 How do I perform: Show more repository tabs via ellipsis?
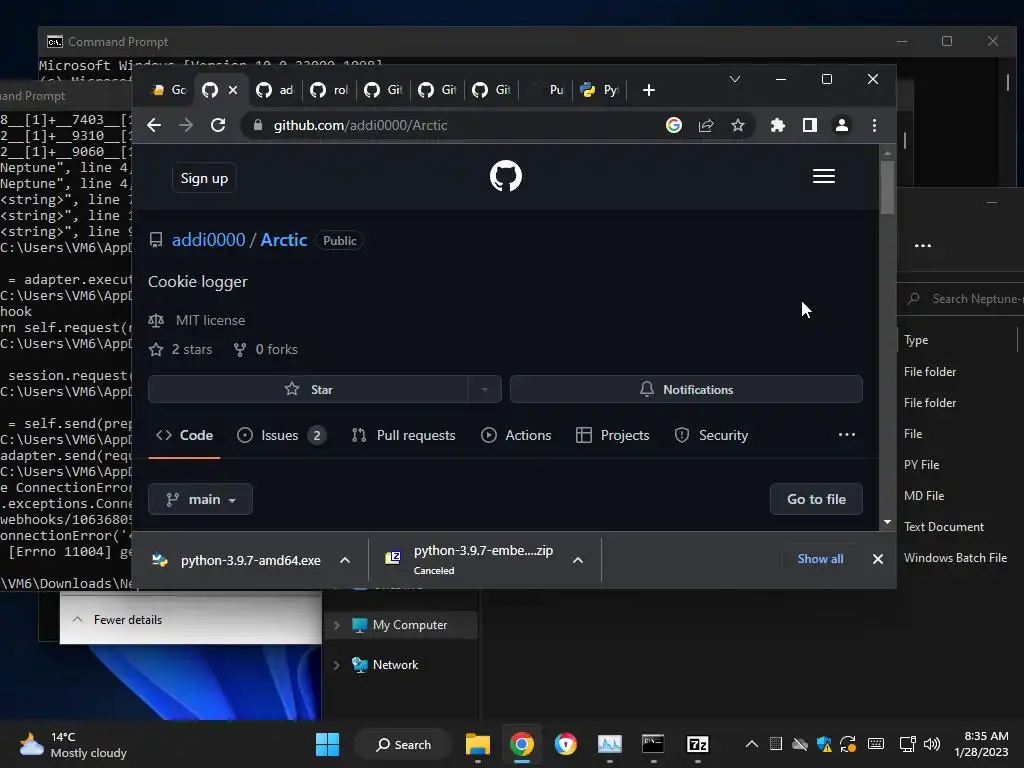[x=846, y=435]
